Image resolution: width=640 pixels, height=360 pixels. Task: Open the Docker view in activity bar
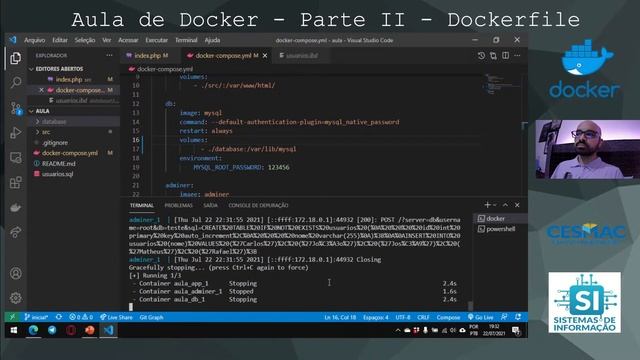[16, 207]
